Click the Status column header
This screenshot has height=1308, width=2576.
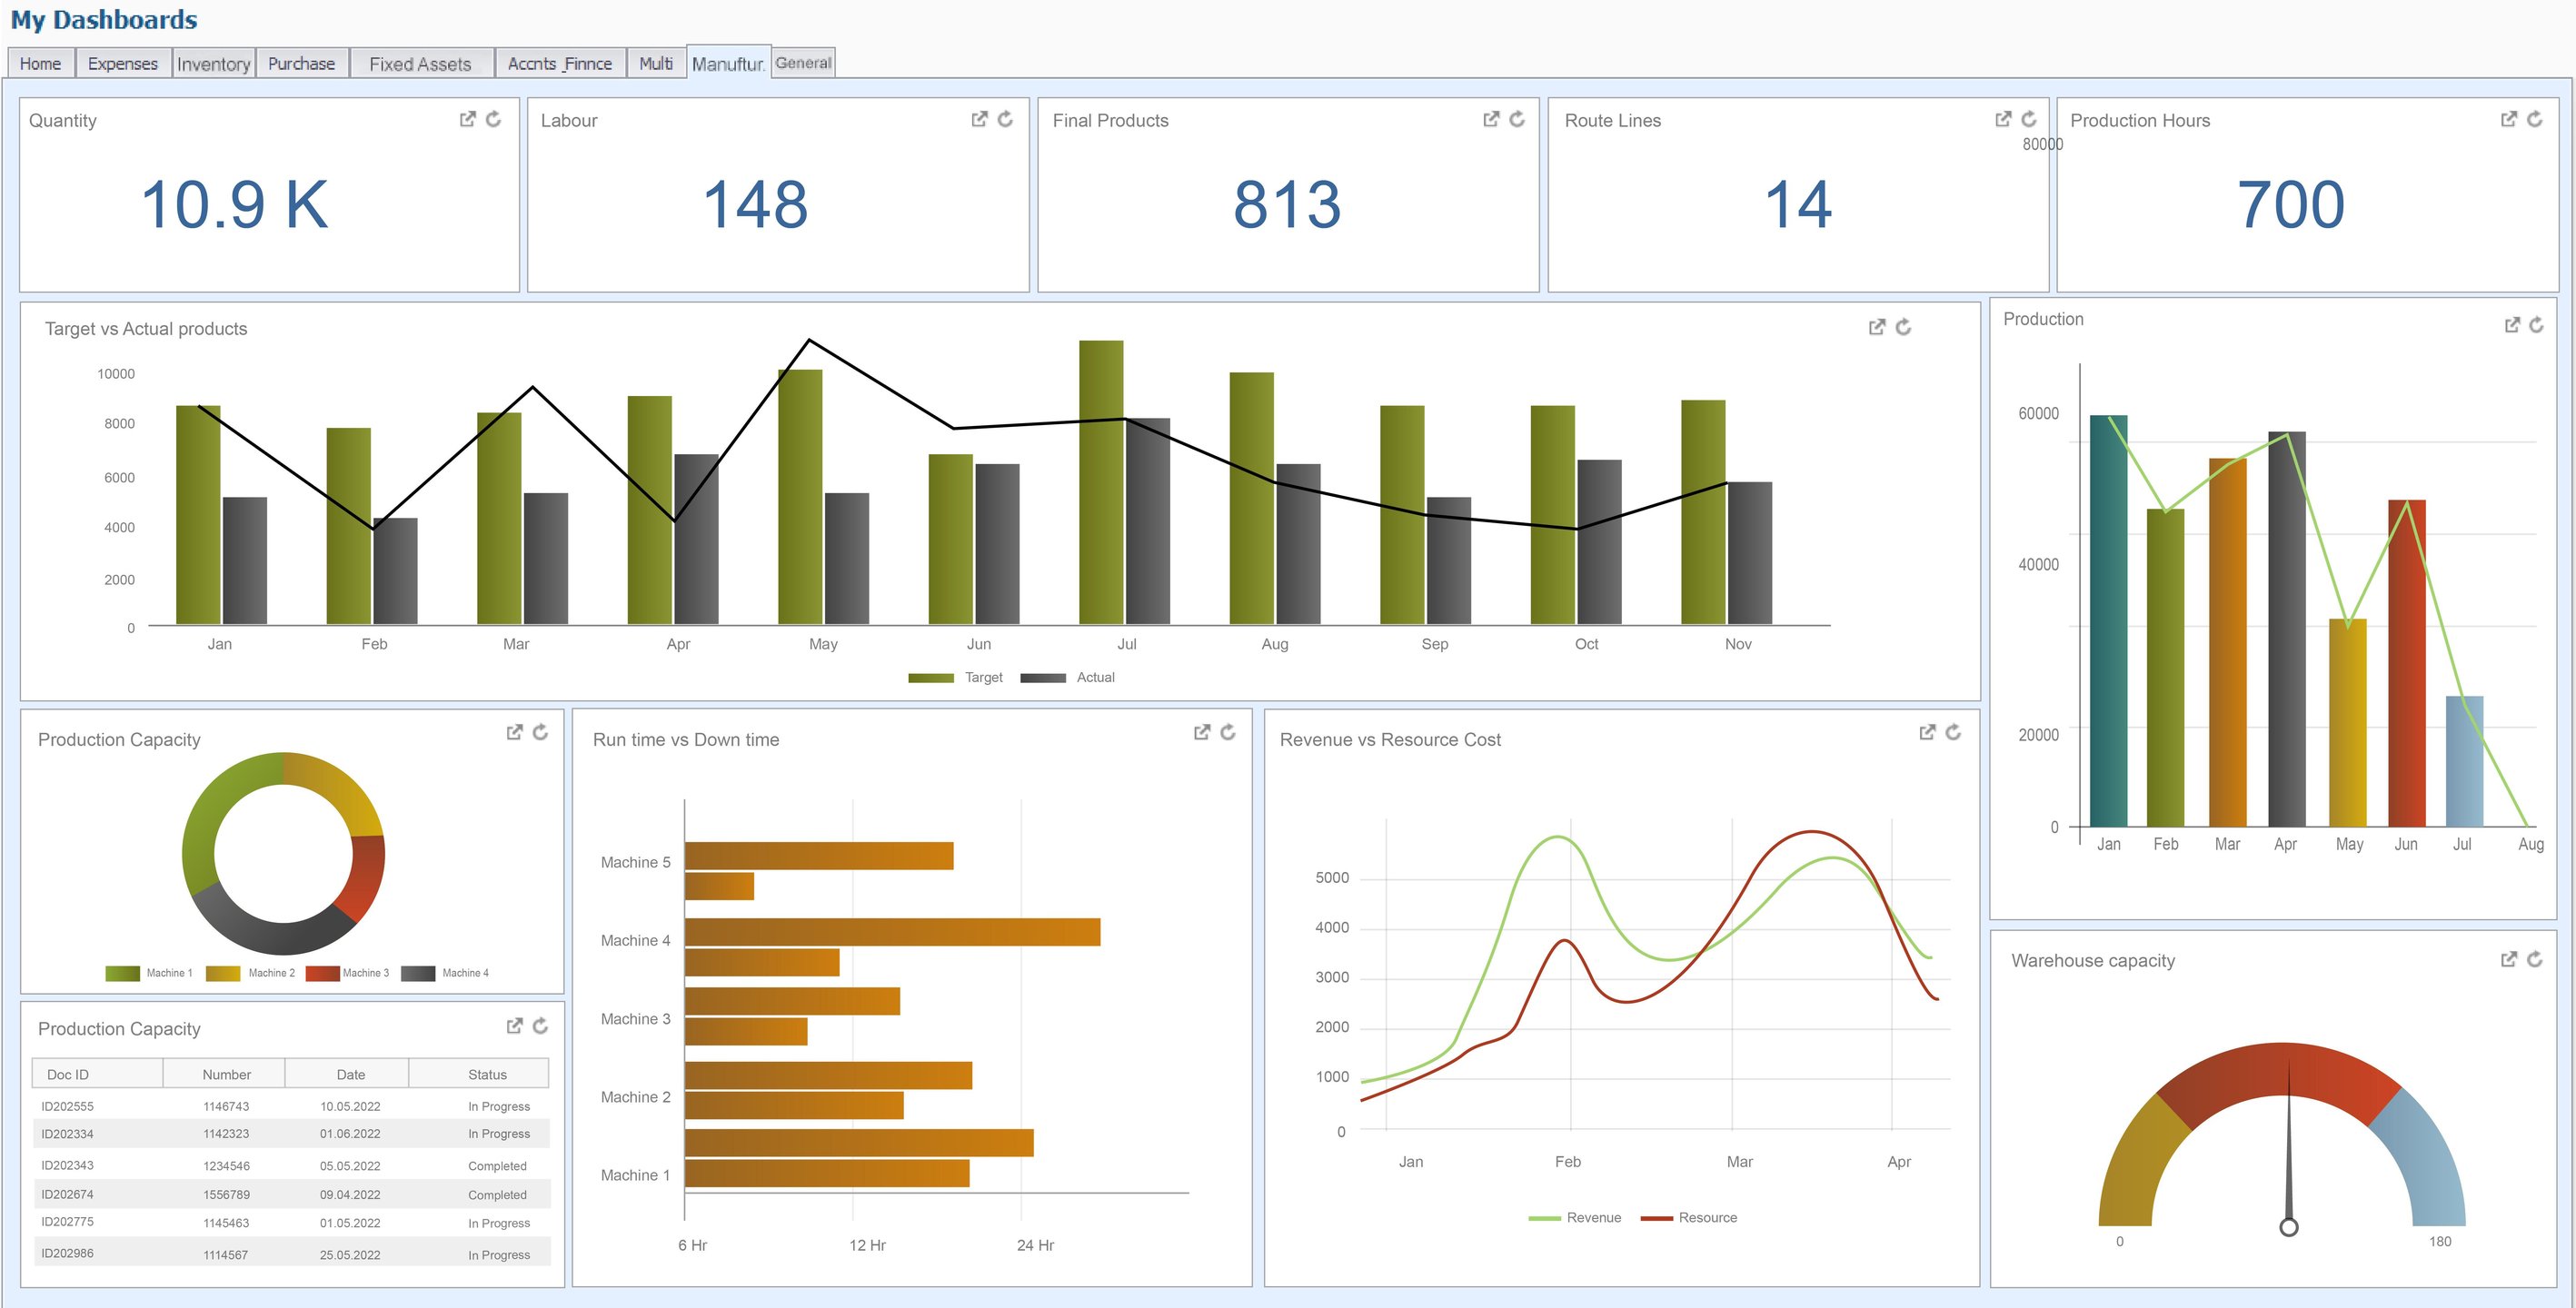(x=487, y=1074)
